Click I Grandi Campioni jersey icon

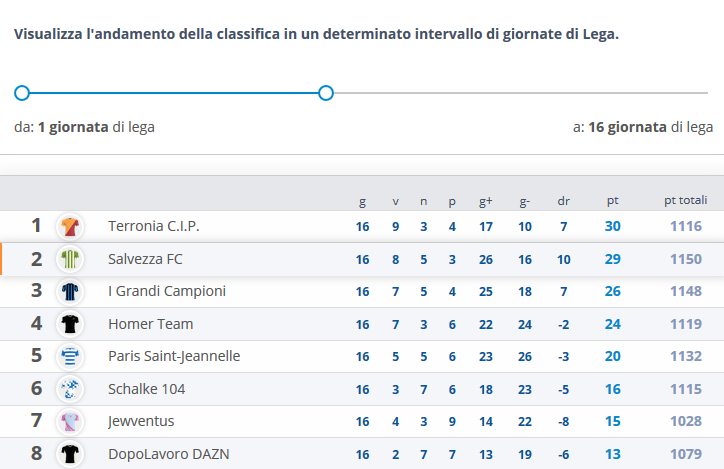pyautogui.click(x=70, y=292)
